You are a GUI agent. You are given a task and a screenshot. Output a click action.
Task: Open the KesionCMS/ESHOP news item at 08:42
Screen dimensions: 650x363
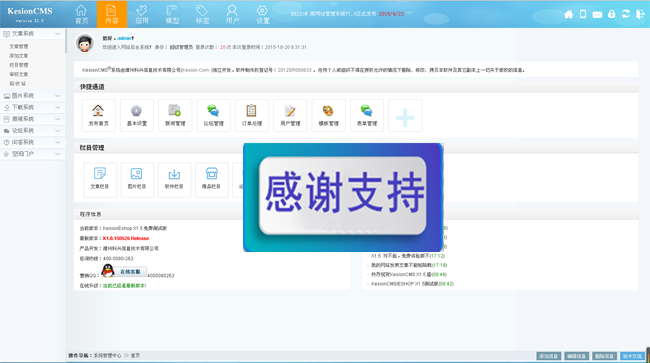[x=412, y=284]
